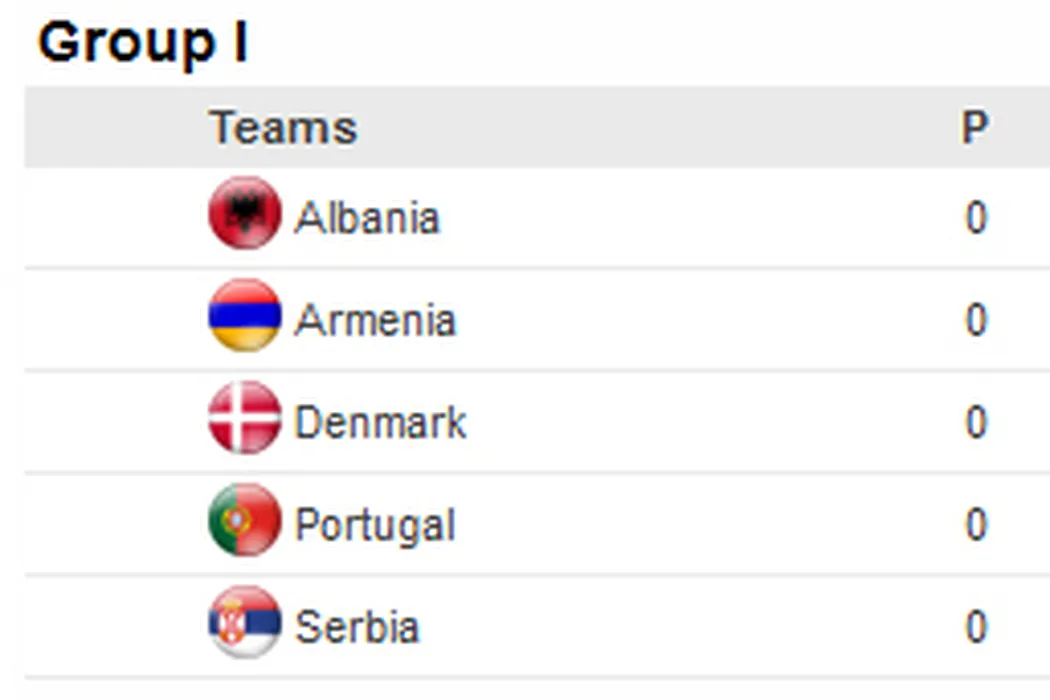Click the Denmark flag icon
This screenshot has height=700, width=1050.
pos(244,418)
